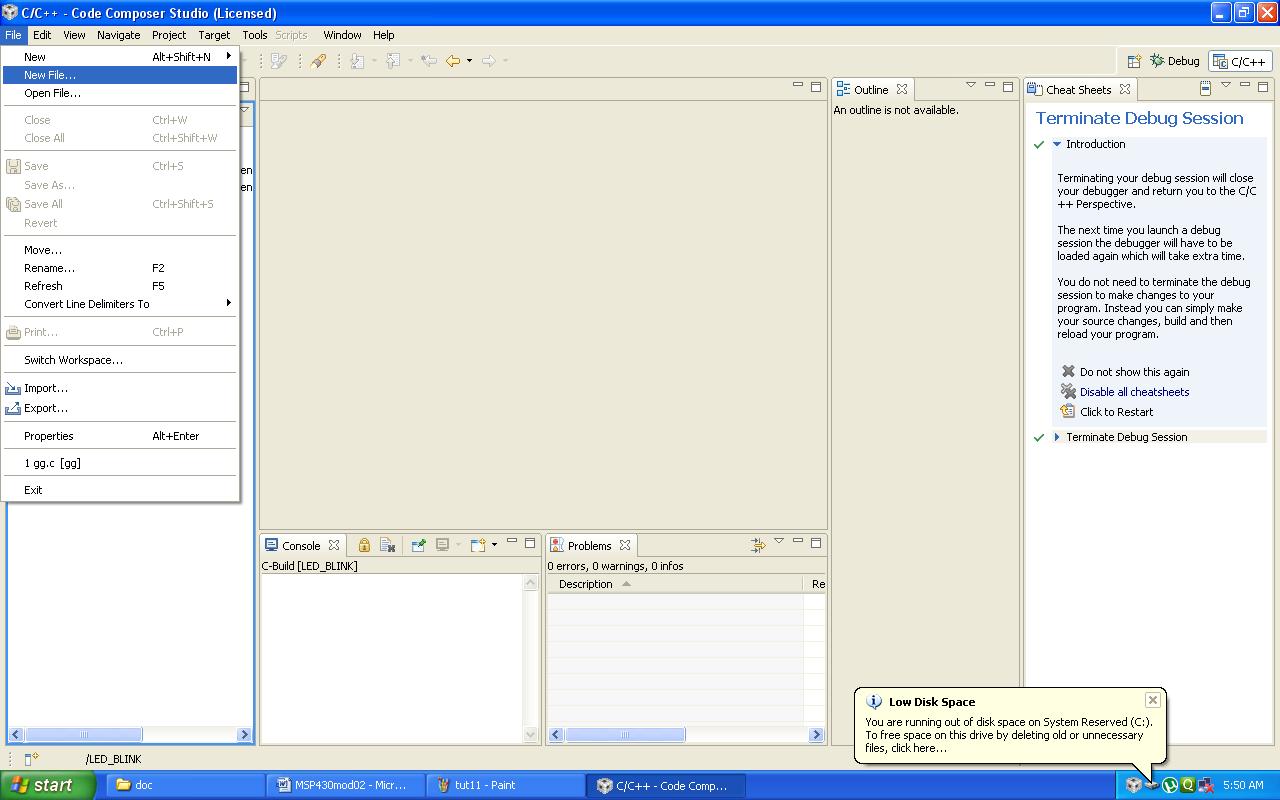Click project explorer scroll right arrow

244,735
